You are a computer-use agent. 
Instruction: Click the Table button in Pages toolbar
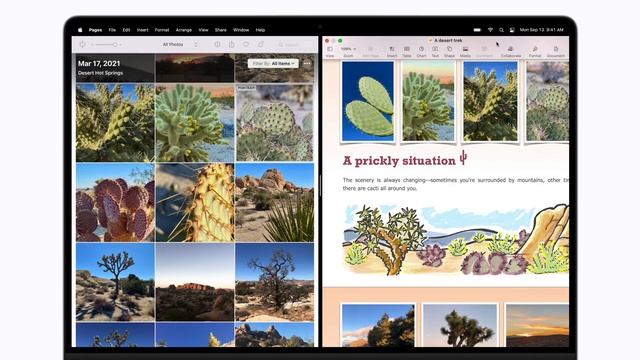pos(407,52)
